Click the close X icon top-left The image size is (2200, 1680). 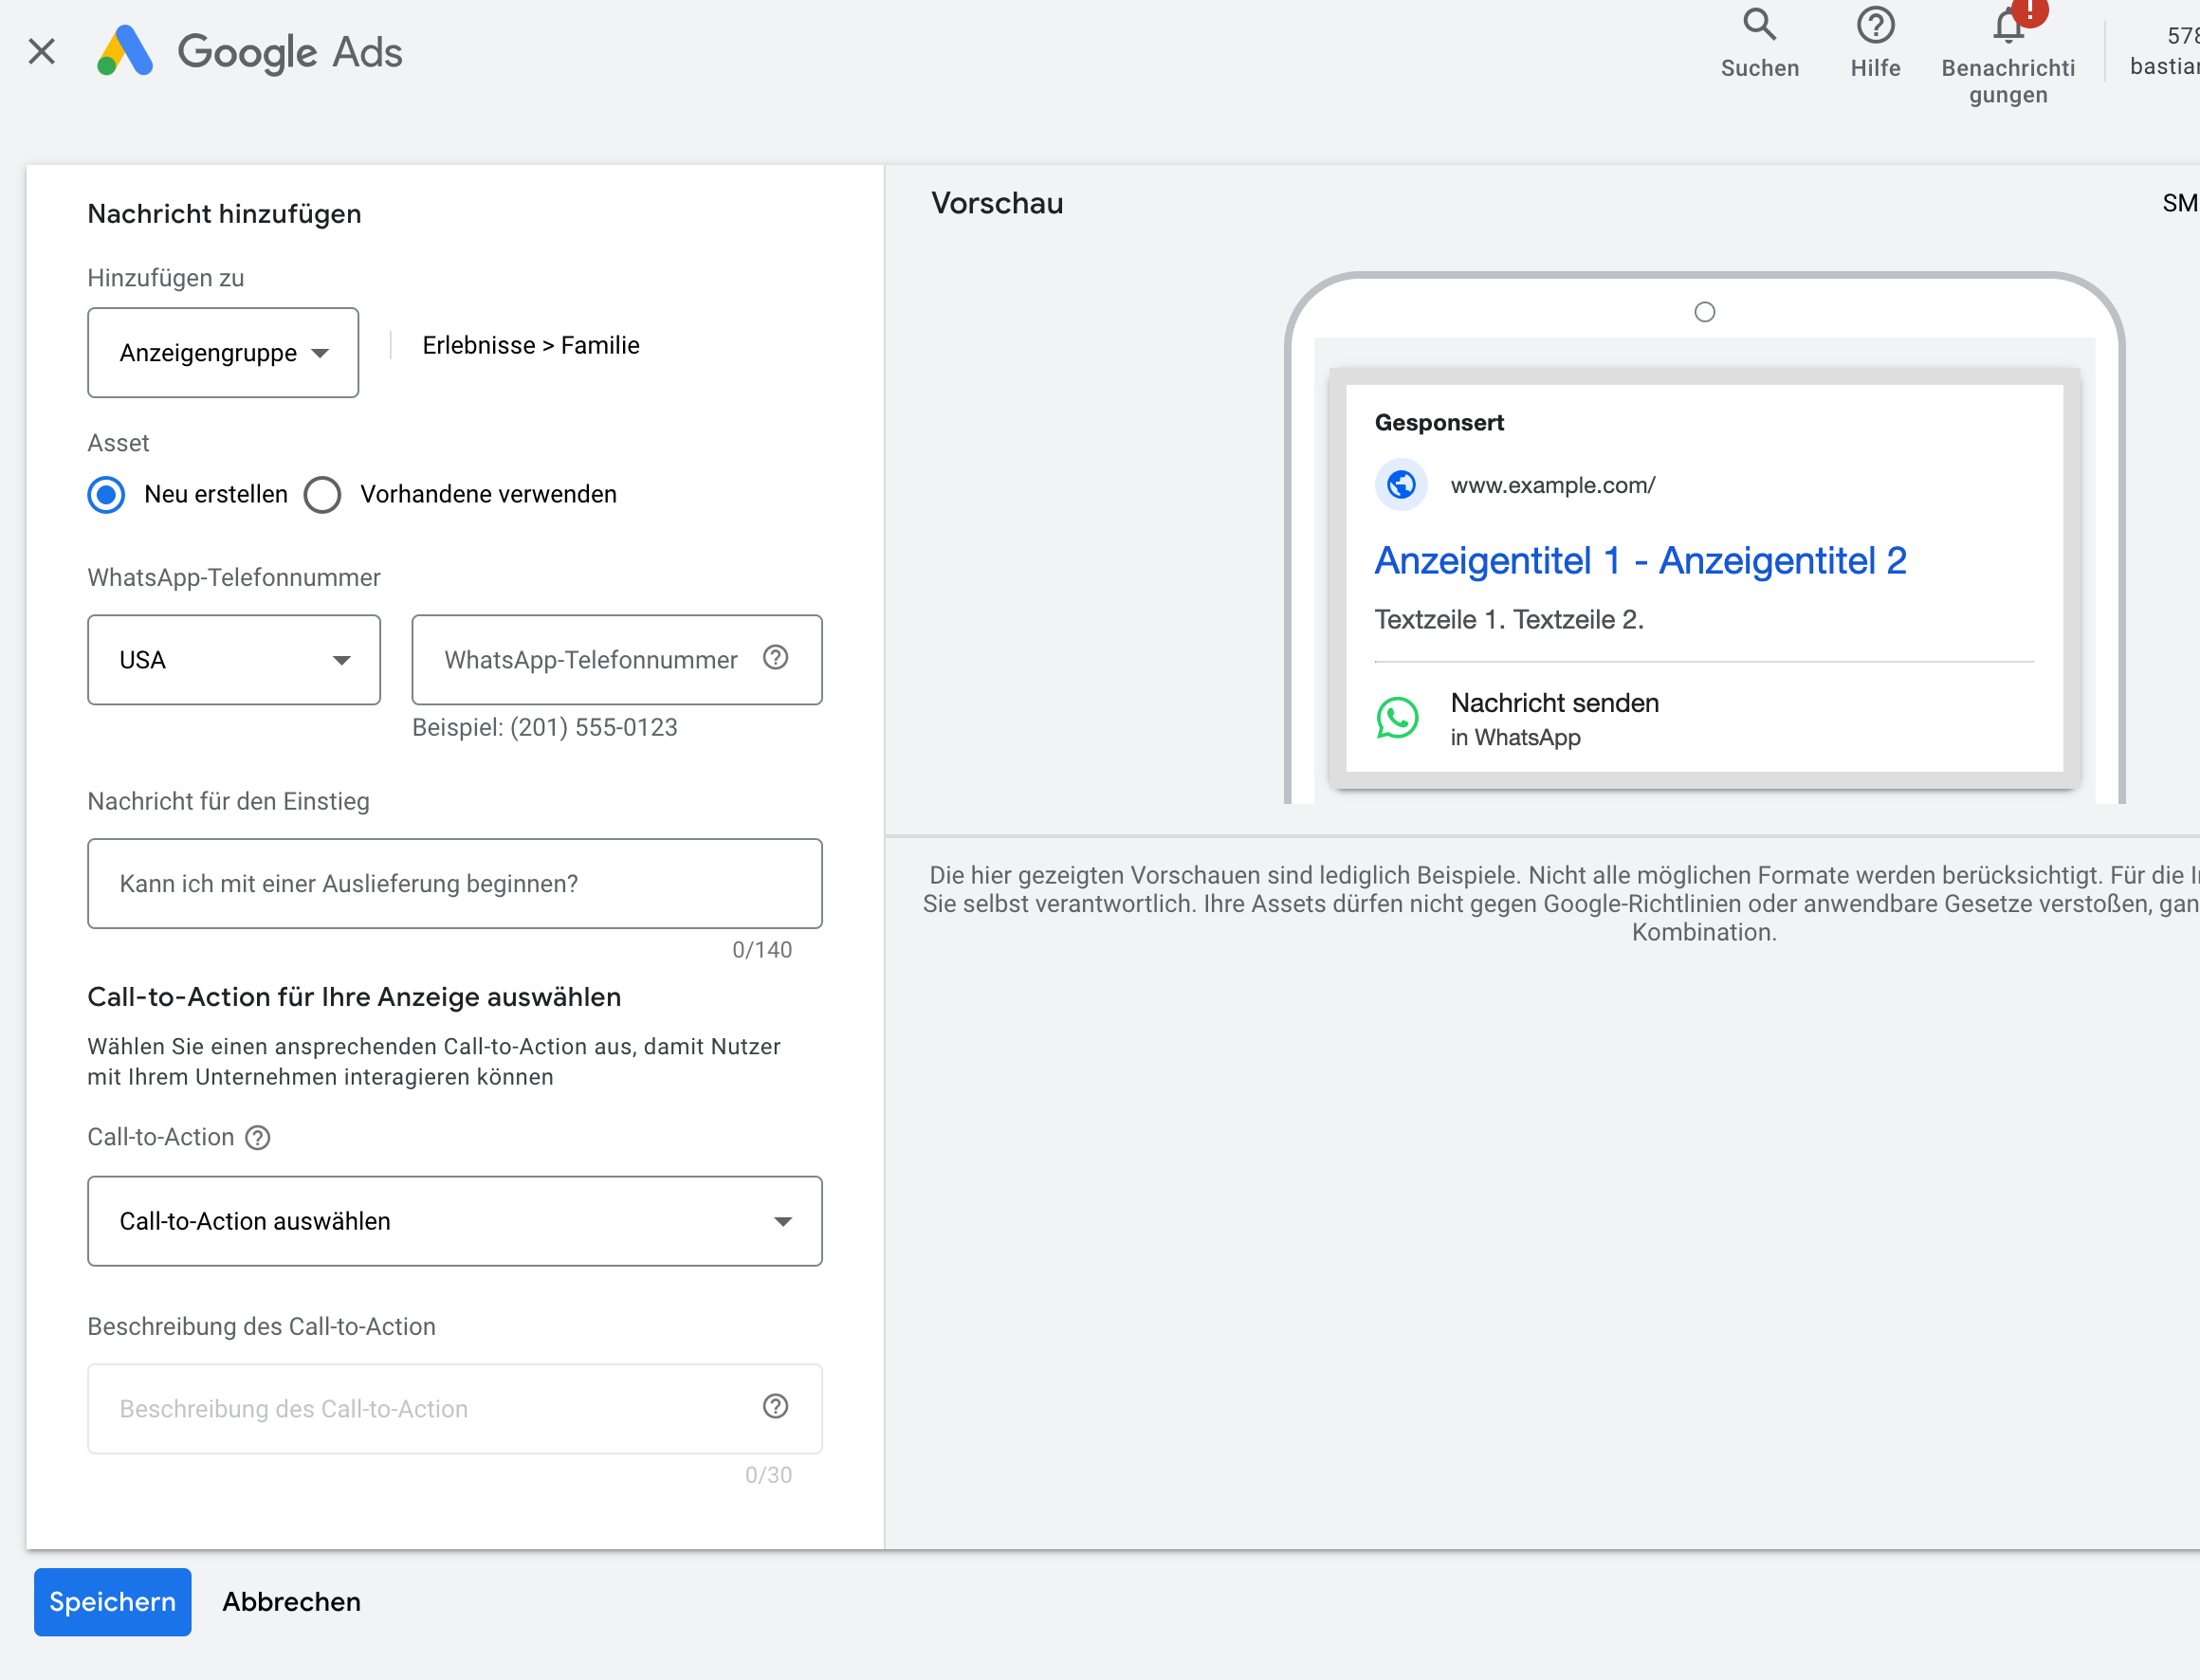click(x=42, y=51)
